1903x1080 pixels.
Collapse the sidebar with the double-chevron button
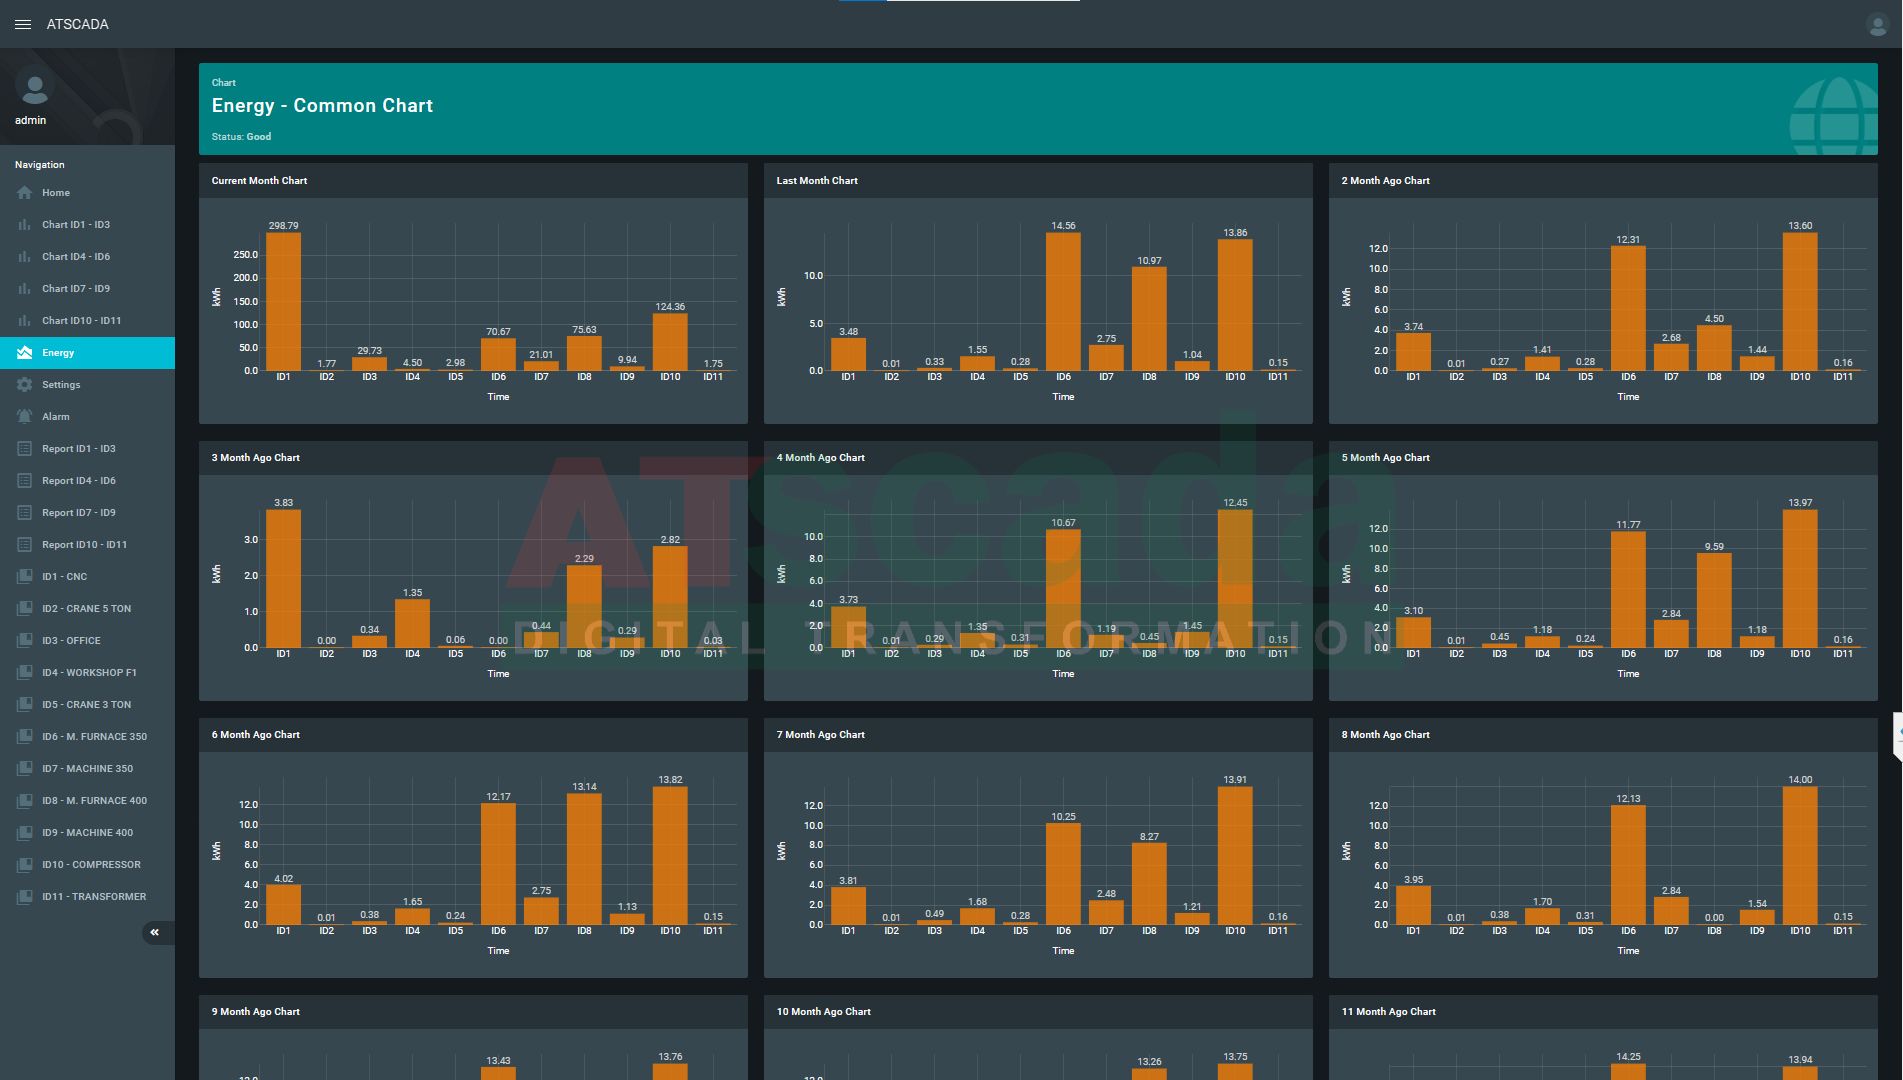(x=155, y=932)
